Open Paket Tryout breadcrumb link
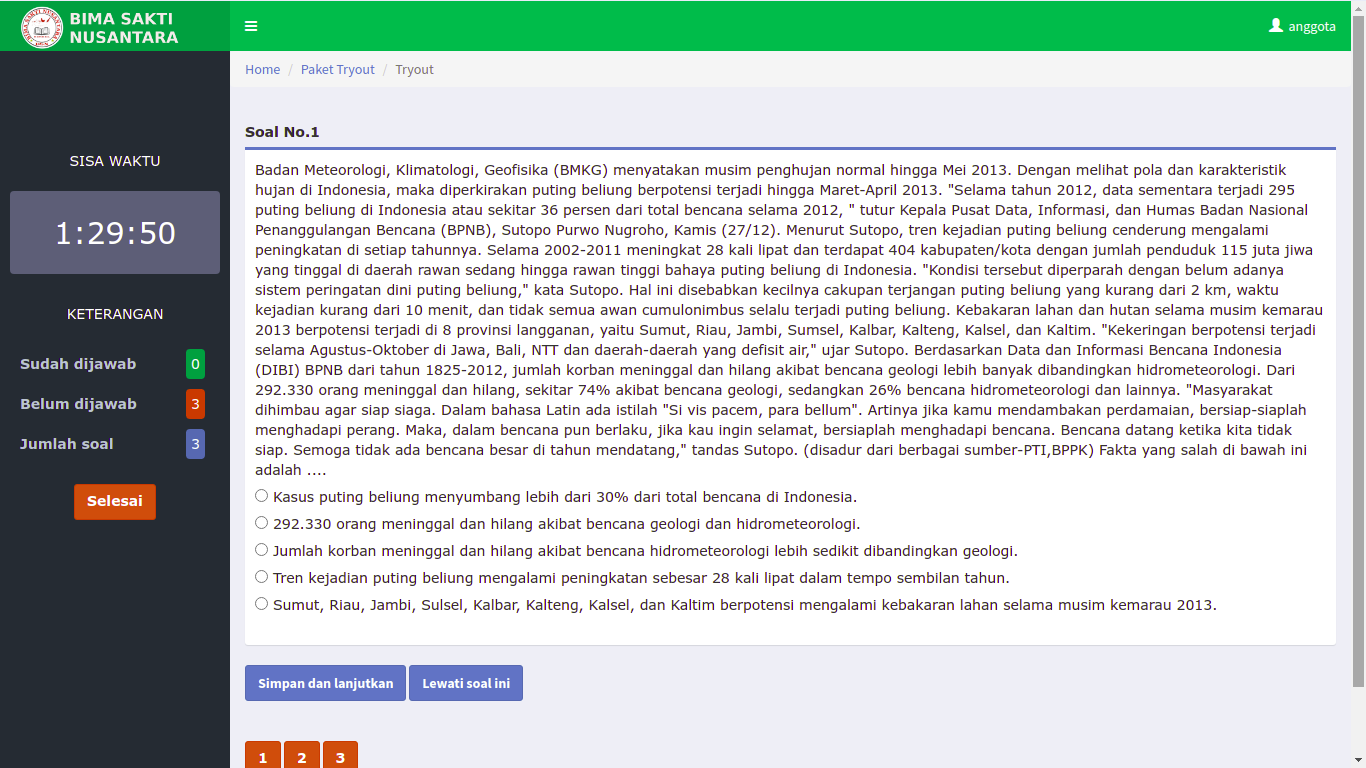Image resolution: width=1366 pixels, height=768 pixels. 338,69
